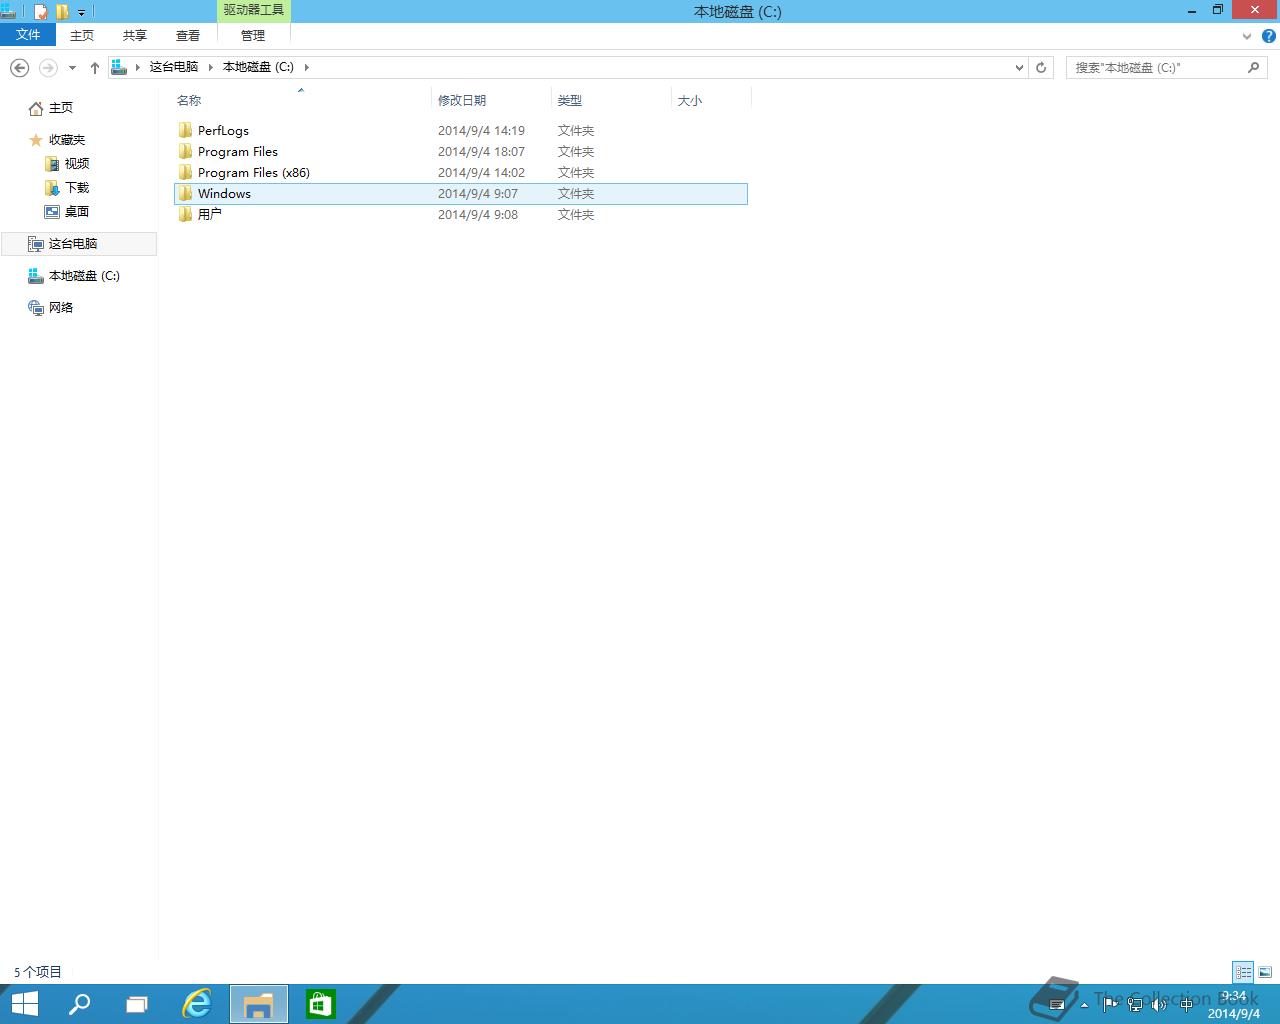Expand breadcrumb arrow after 本地磁盘 (C:)
Viewport: 1280px width, 1024px height.
(306, 67)
